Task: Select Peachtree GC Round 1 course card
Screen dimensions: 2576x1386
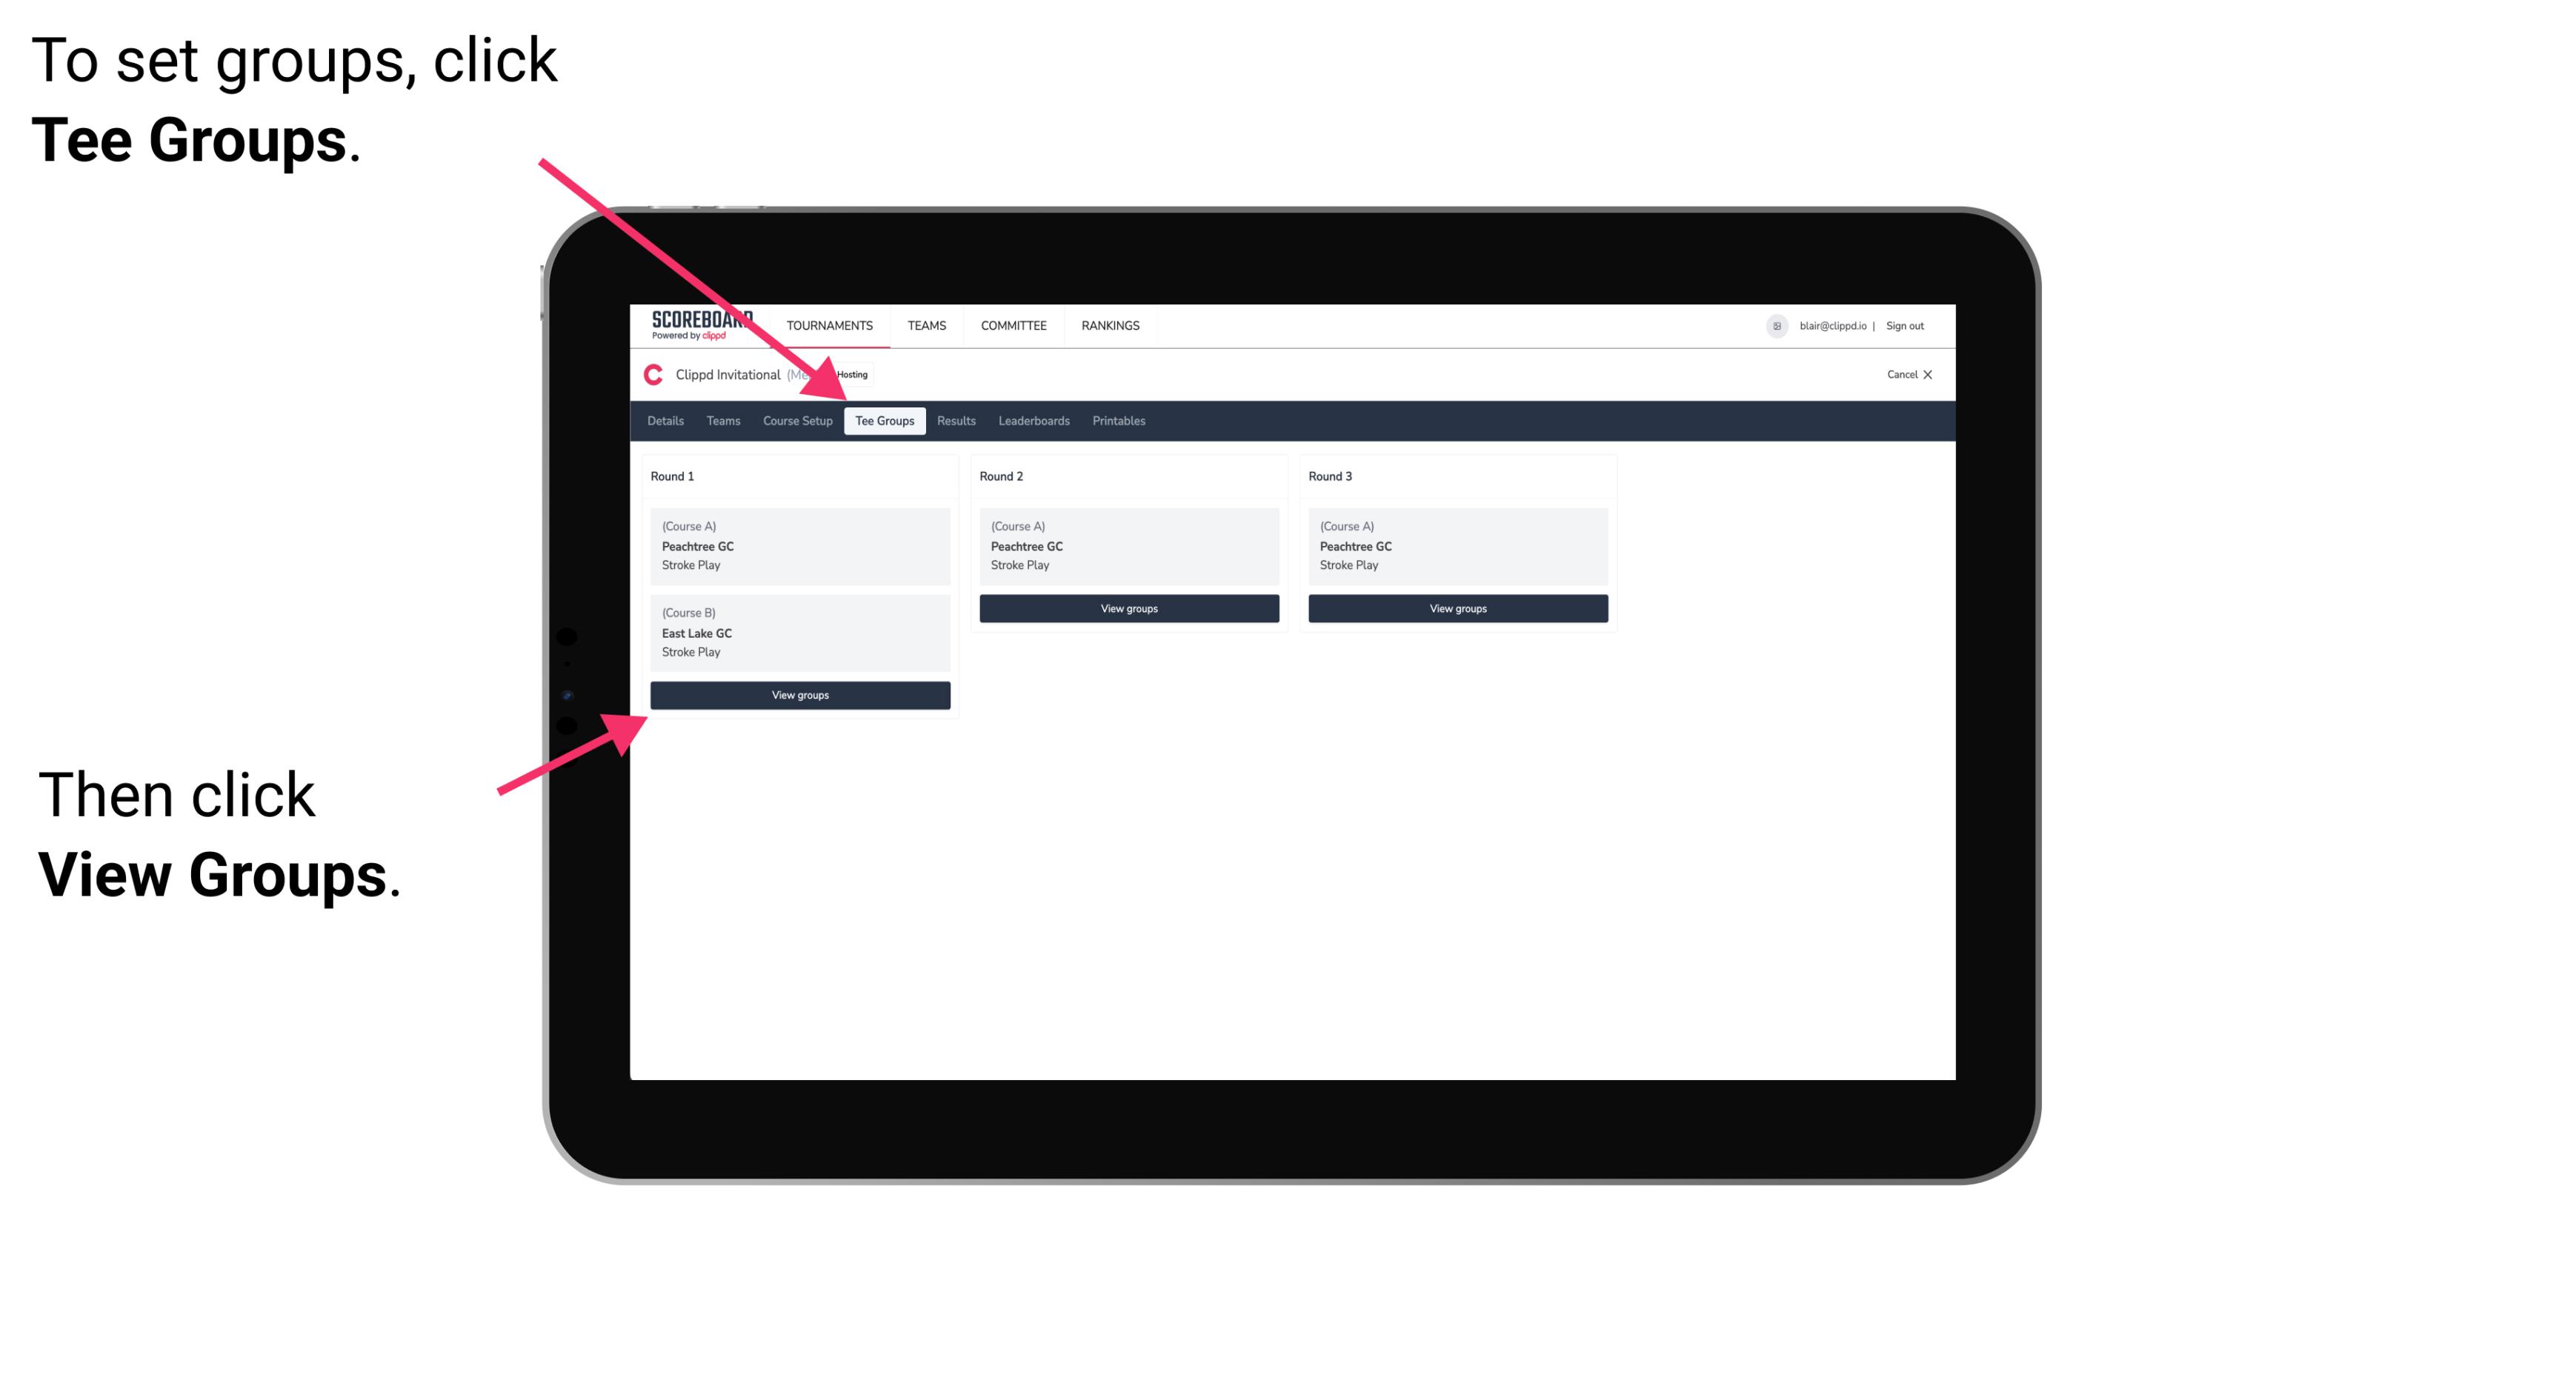Action: coord(799,546)
